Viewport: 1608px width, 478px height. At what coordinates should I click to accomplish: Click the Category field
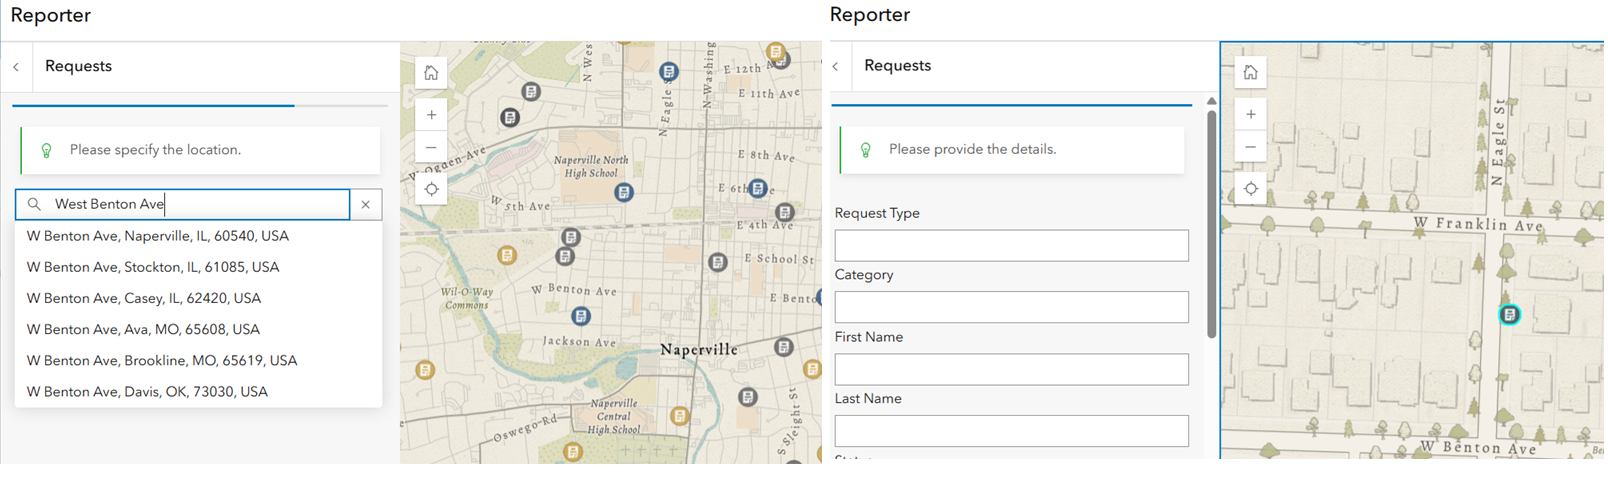coord(1011,307)
